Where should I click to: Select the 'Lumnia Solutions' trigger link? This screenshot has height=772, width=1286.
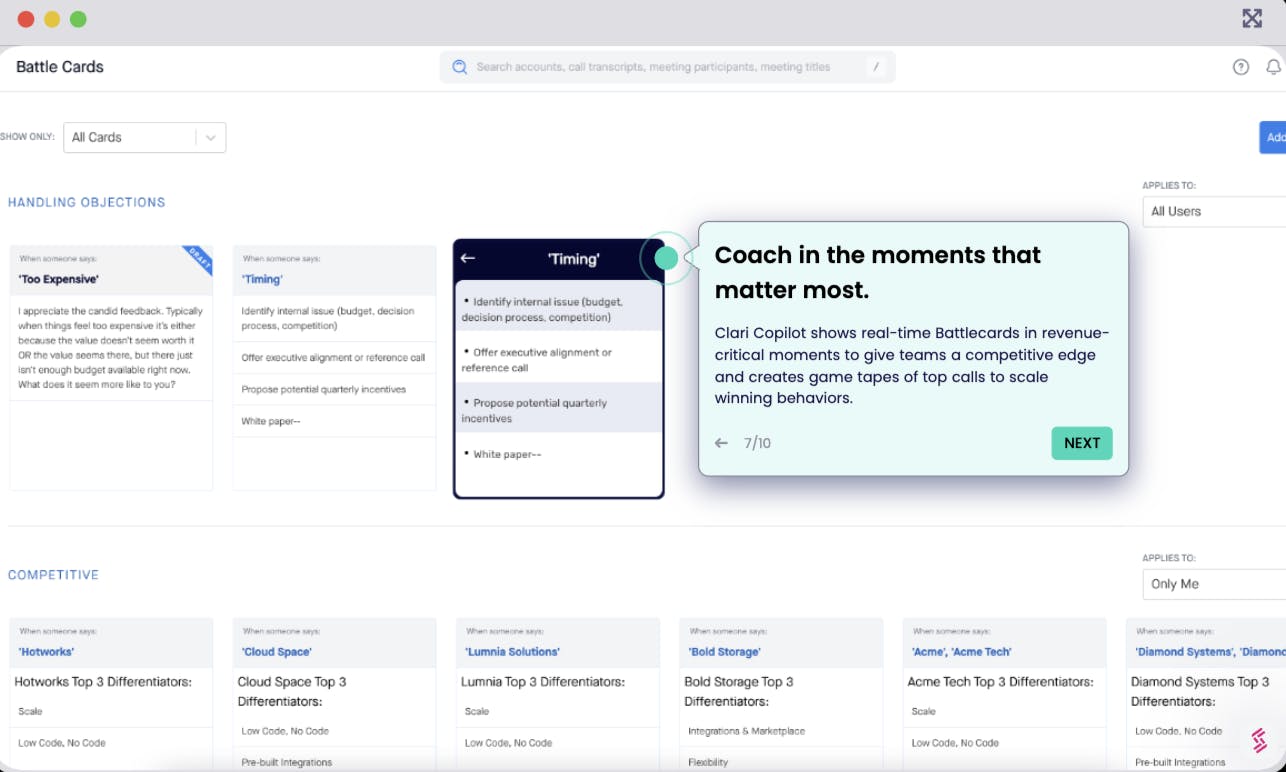pyautogui.click(x=512, y=652)
